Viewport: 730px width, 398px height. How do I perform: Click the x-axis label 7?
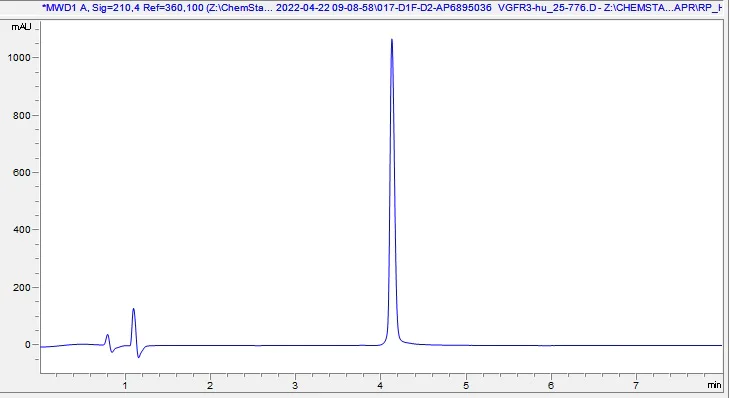click(x=636, y=385)
